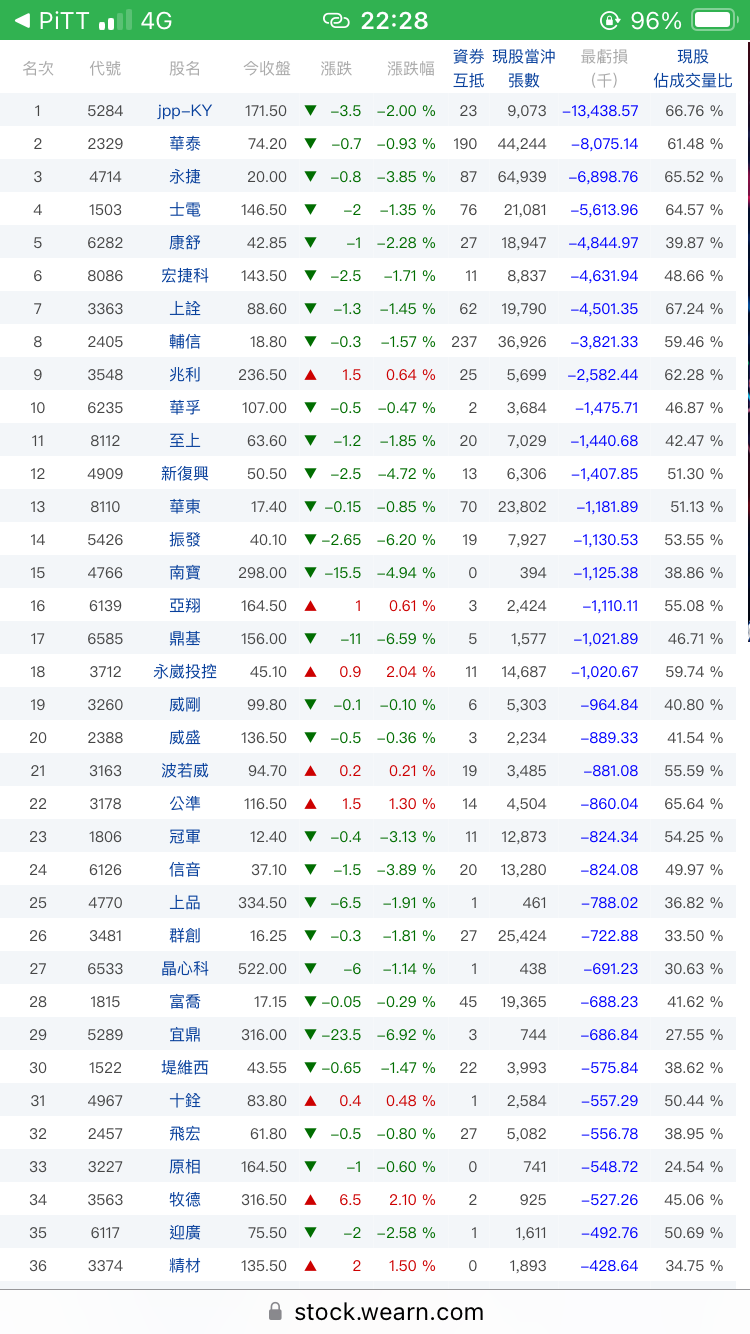Sort by 現股當沖張數 column header

tap(524, 68)
